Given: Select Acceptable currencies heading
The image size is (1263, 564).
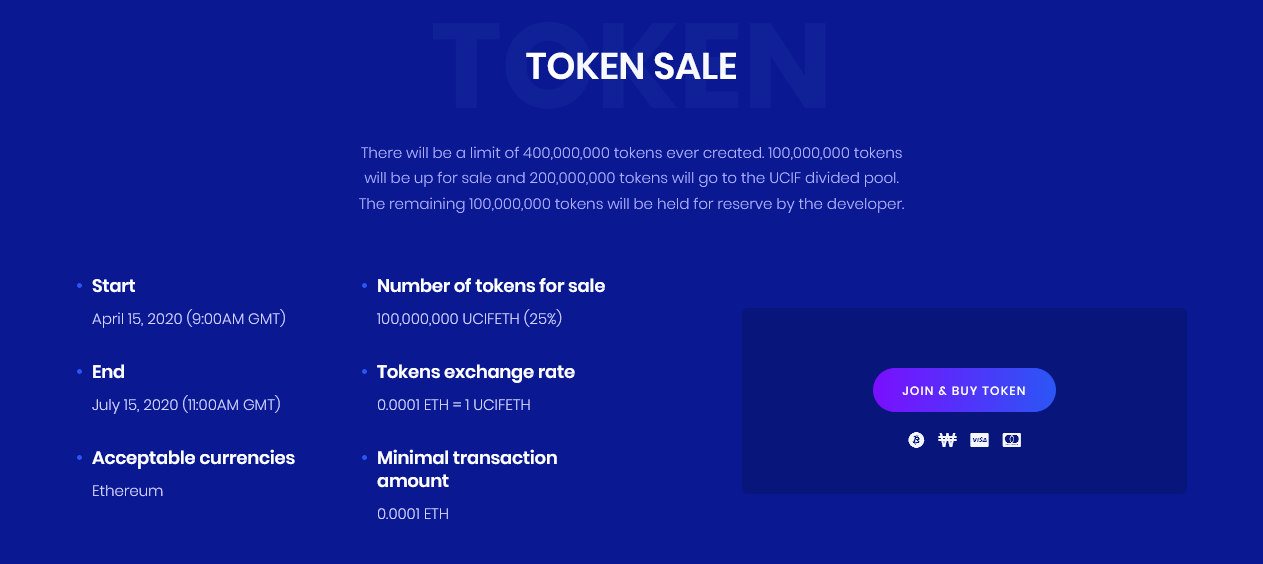Looking at the screenshot, I should point(193,458).
